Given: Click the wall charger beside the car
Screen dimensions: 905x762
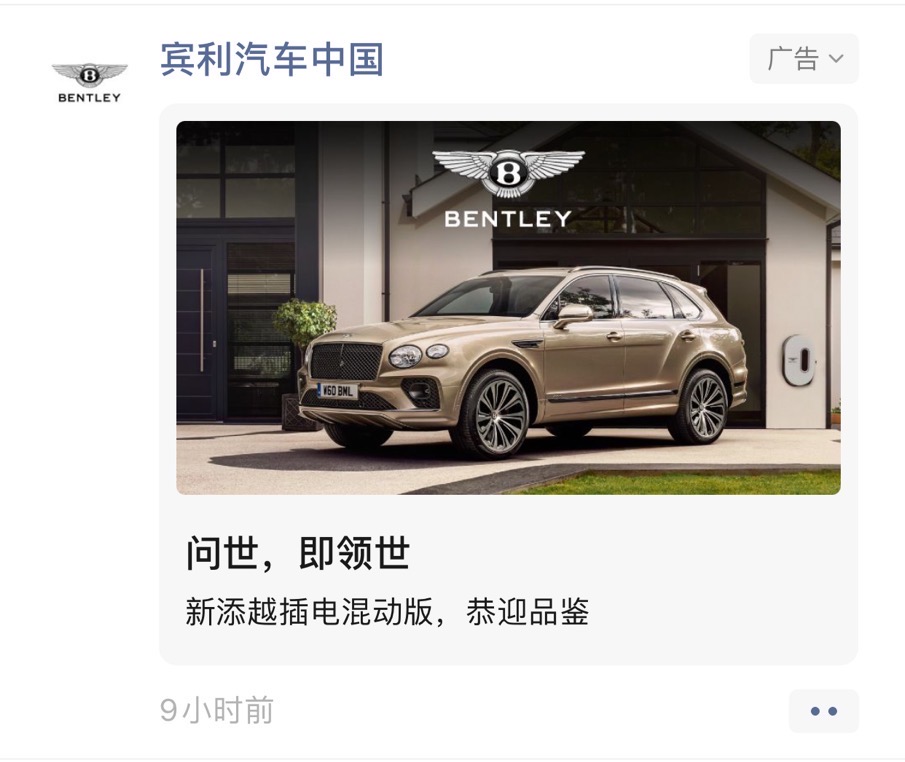Looking at the screenshot, I should (799, 360).
